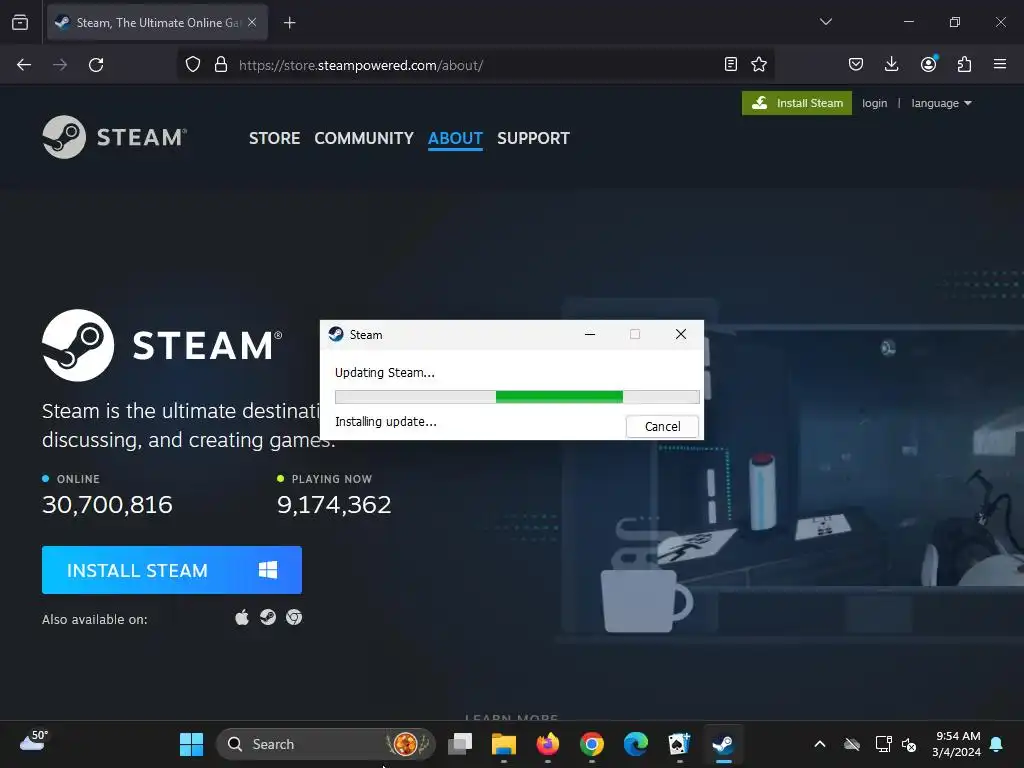This screenshot has width=1024, height=768.
Task: Cancel the Steam update dialog
Action: pyautogui.click(x=662, y=426)
